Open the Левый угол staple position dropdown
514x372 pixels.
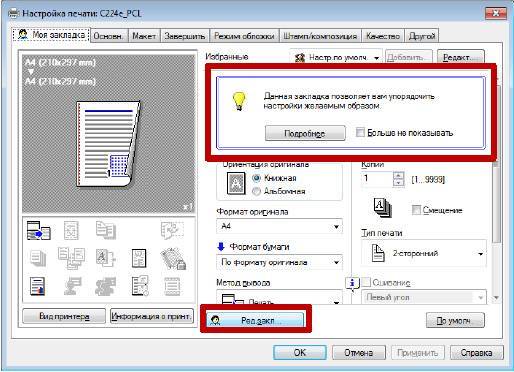click(x=424, y=297)
